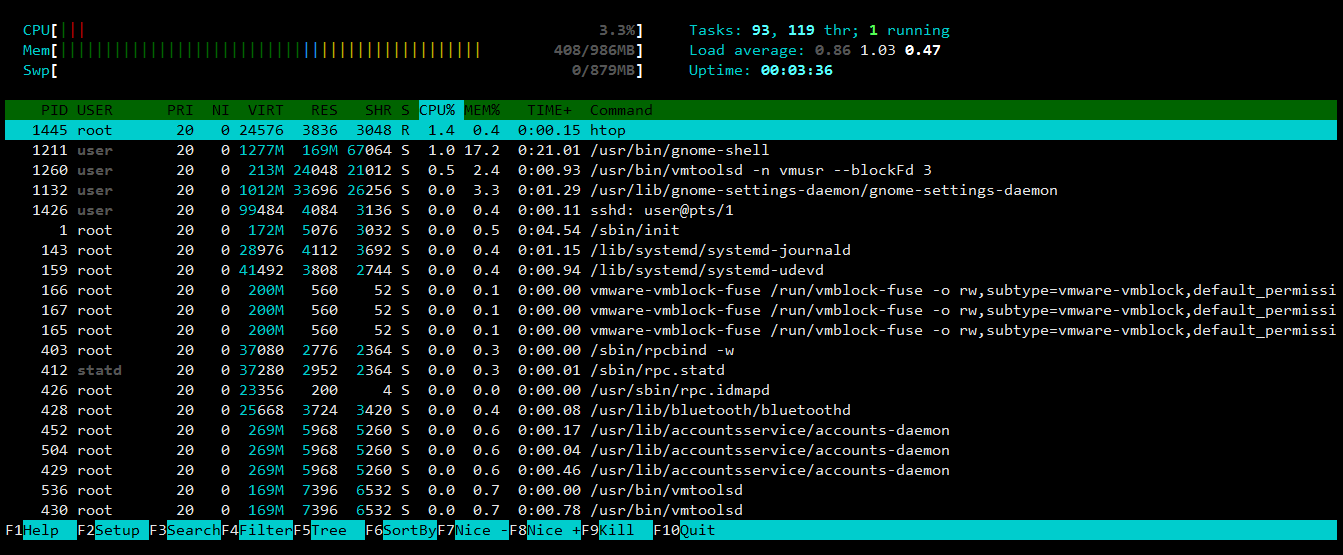1343x555 pixels.
Task: Select F3 Search in the bottom bar
Action: 185,530
